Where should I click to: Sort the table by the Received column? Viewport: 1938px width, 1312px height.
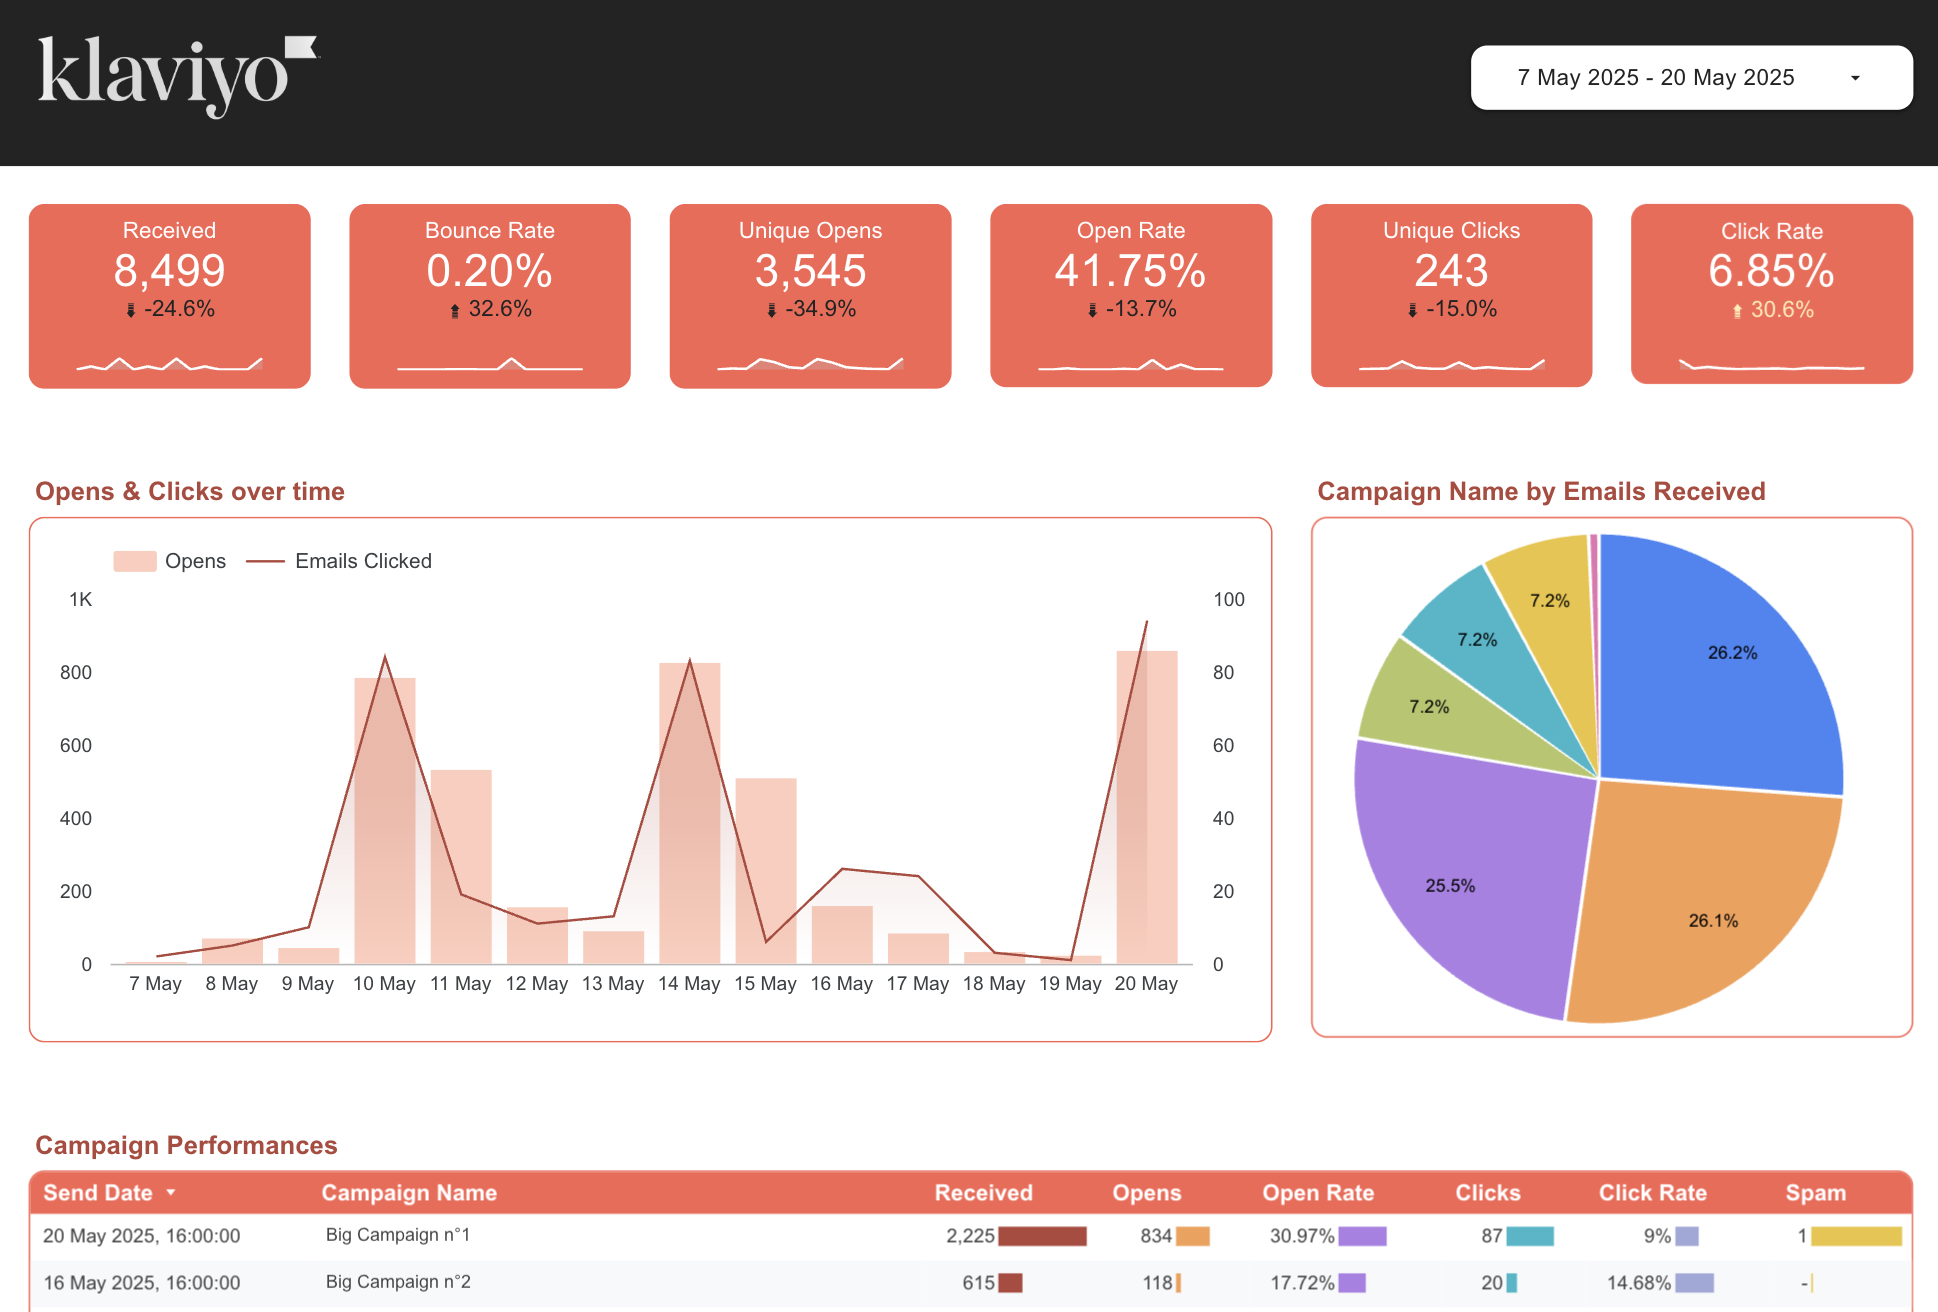click(983, 1192)
